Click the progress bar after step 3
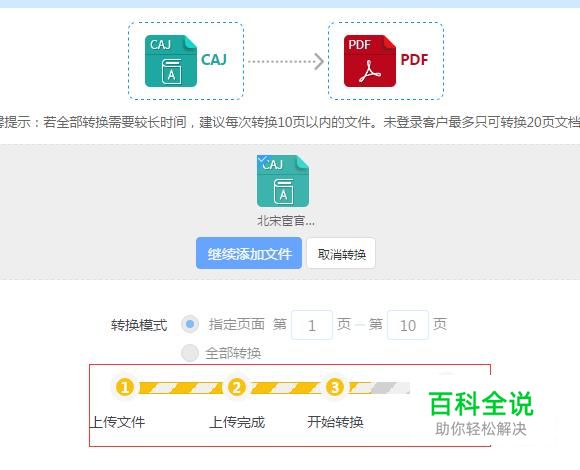The height and width of the screenshot is (470, 580). click(x=380, y=388)
